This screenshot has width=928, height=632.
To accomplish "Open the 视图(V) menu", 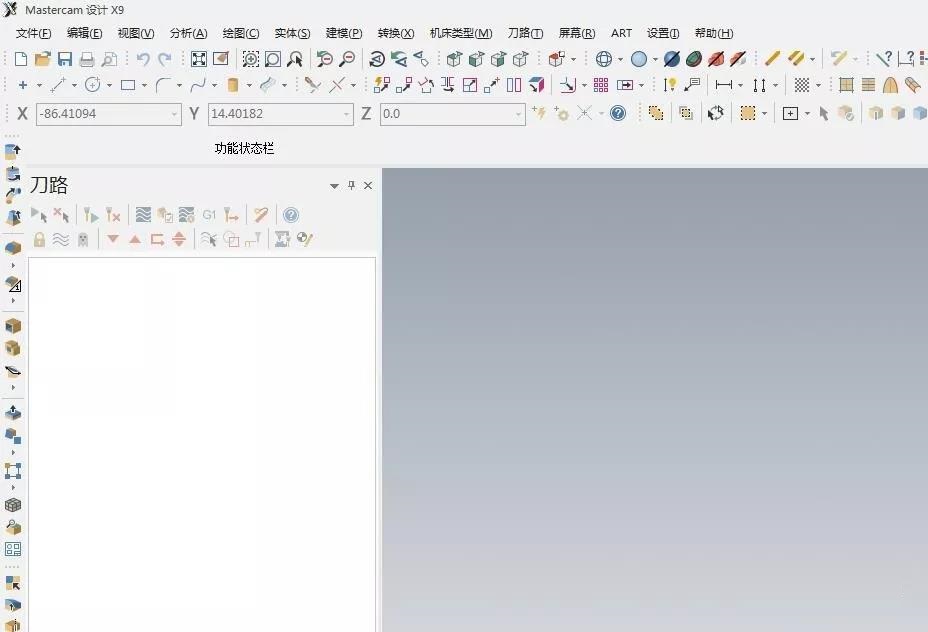I will click(136, 33).
